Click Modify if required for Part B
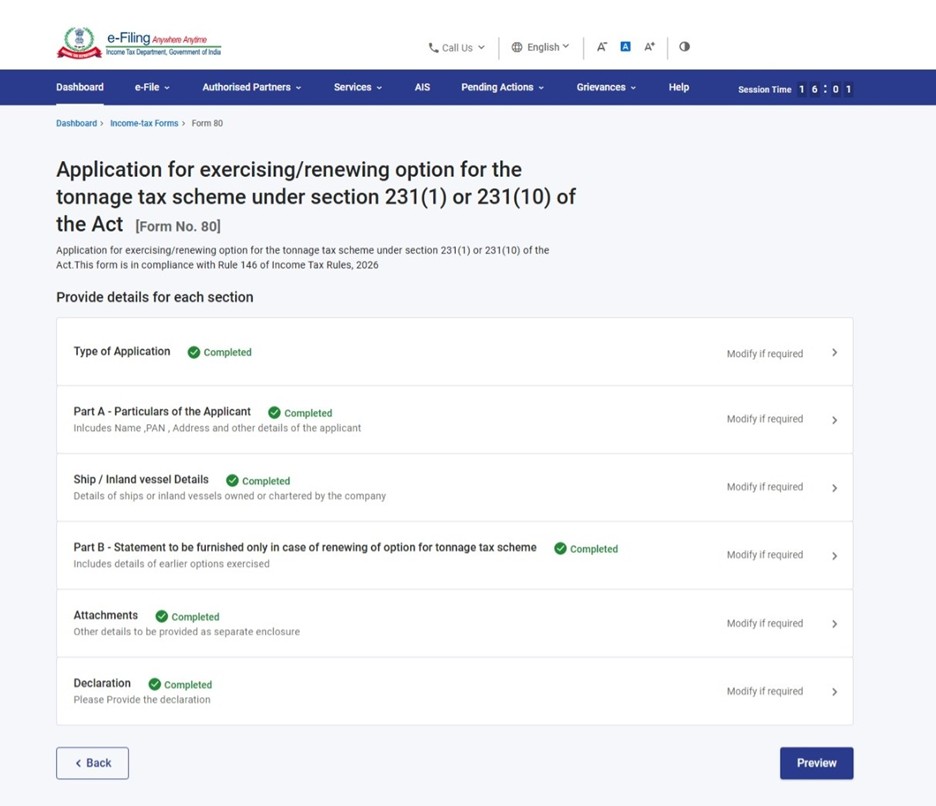 [764, 555]
